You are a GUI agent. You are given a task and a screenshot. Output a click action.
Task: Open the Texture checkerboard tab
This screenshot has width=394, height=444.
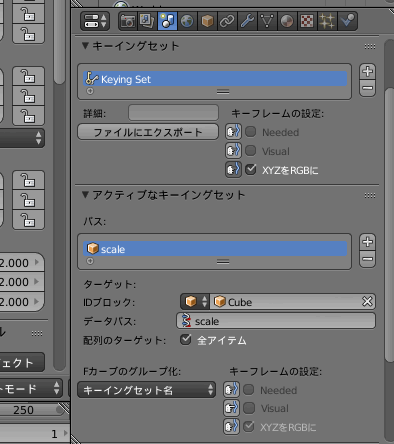point(307,21)
